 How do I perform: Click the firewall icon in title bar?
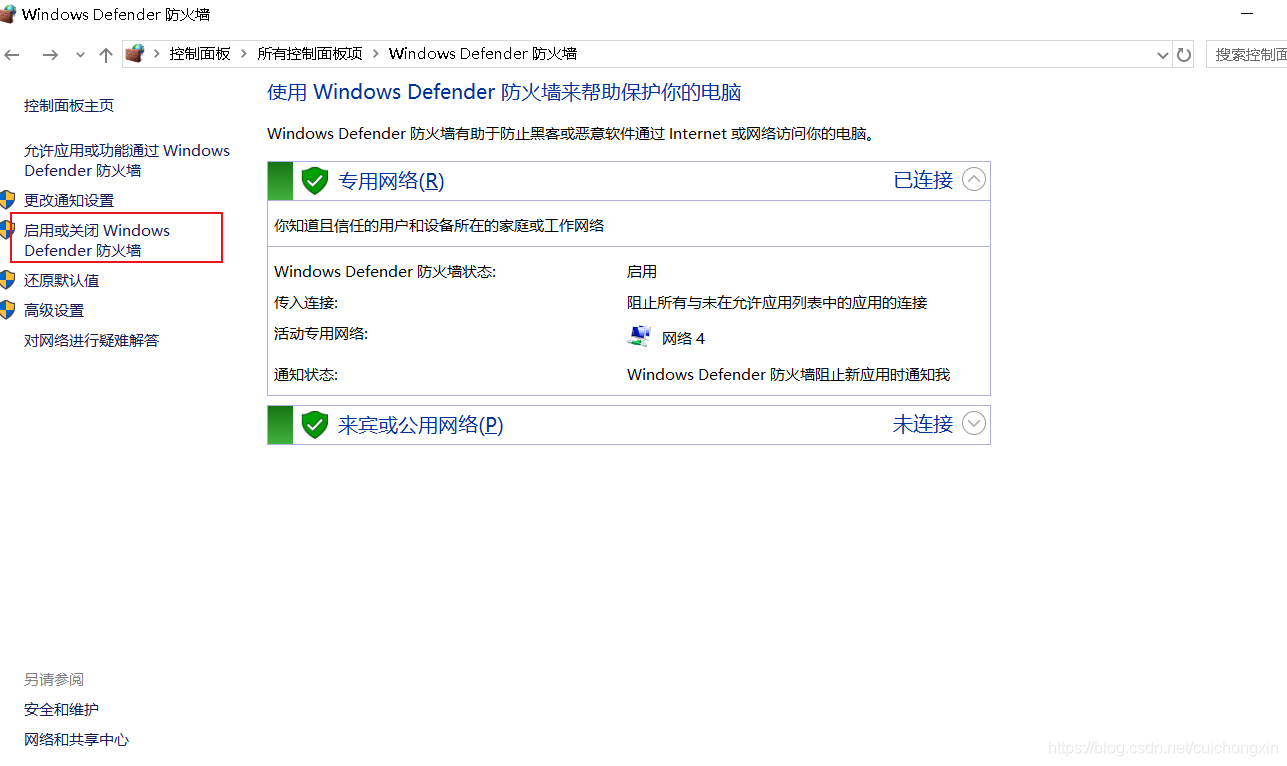(x=7, y=14)
